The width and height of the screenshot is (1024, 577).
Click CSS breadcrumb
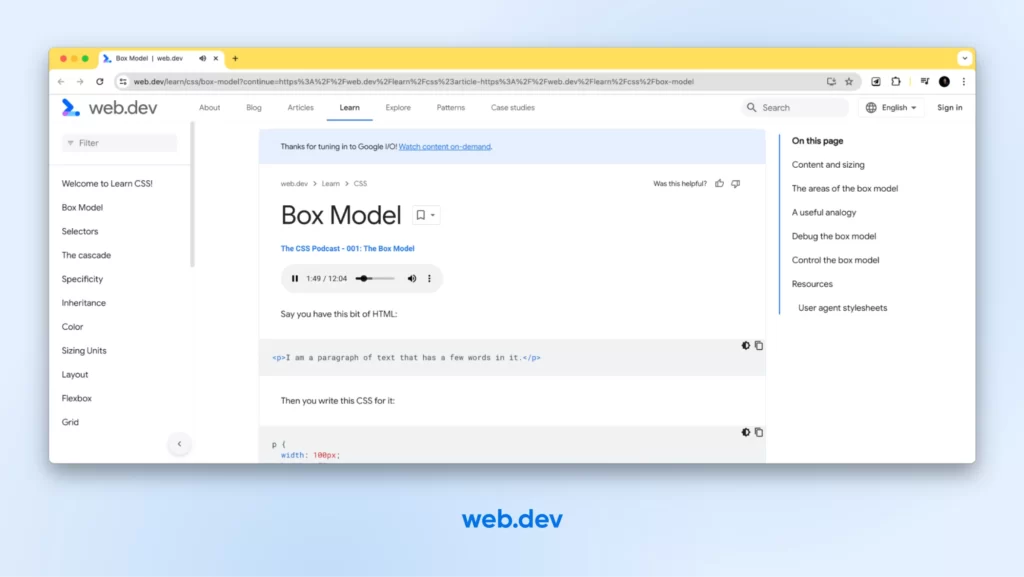tap(360, 183)
